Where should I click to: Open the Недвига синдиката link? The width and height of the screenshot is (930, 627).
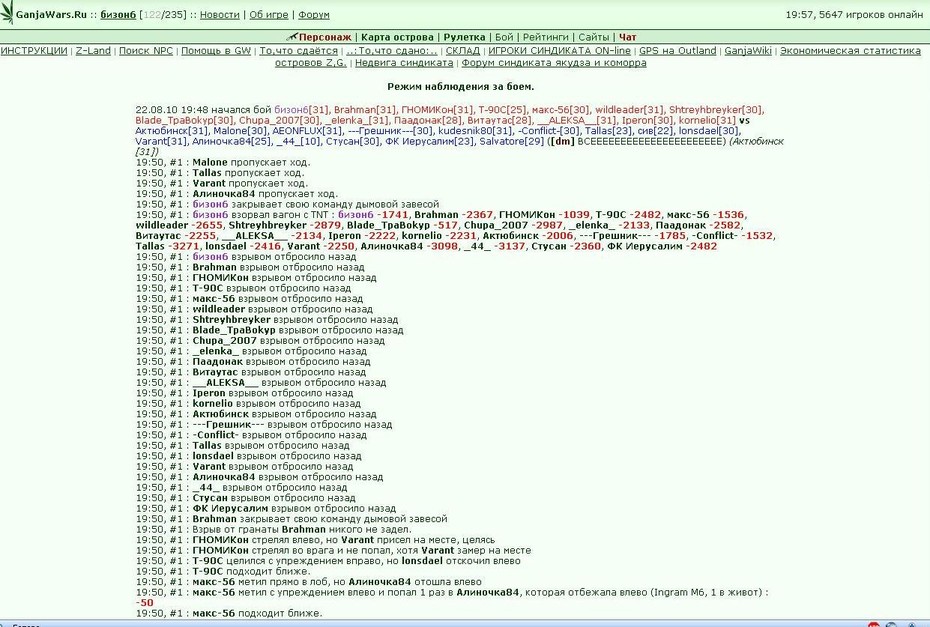click(x=404, y=63)
